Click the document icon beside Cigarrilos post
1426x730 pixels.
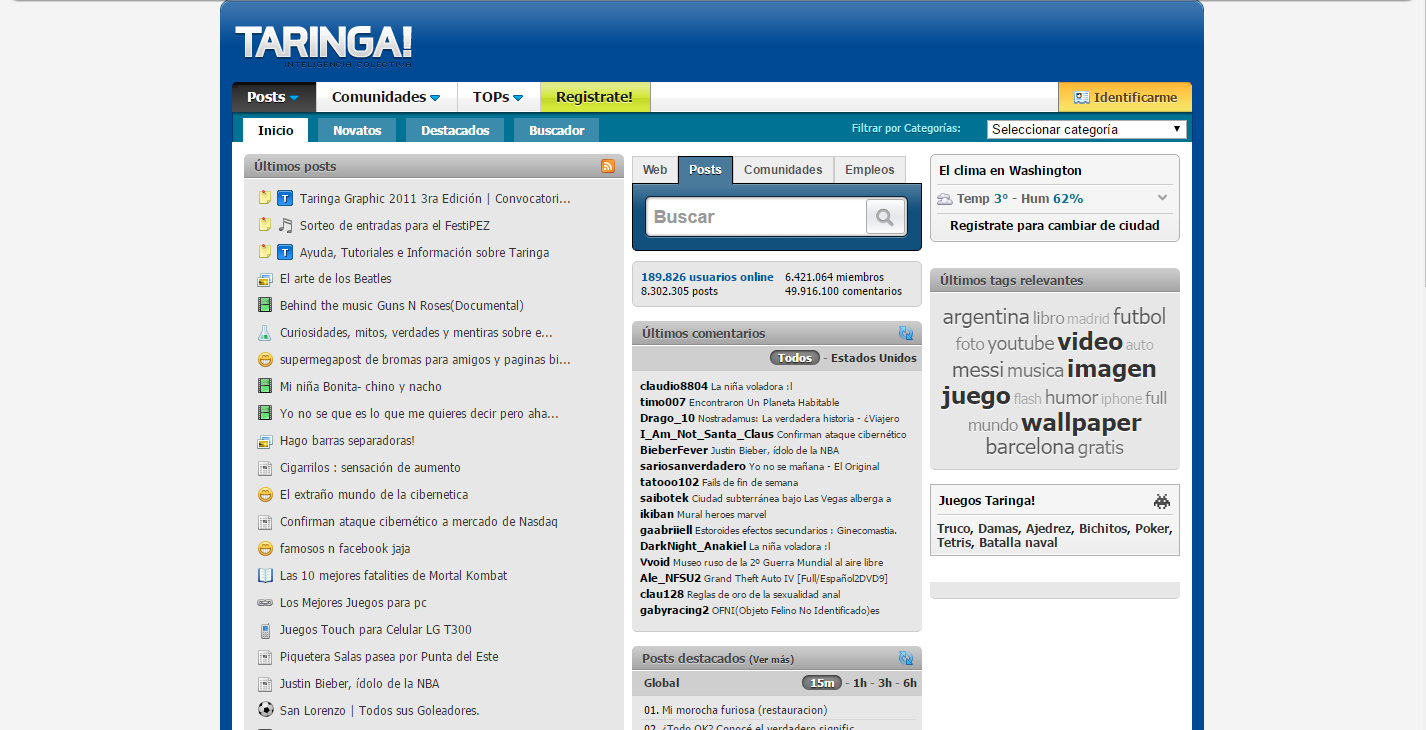[x=265, y=468]
